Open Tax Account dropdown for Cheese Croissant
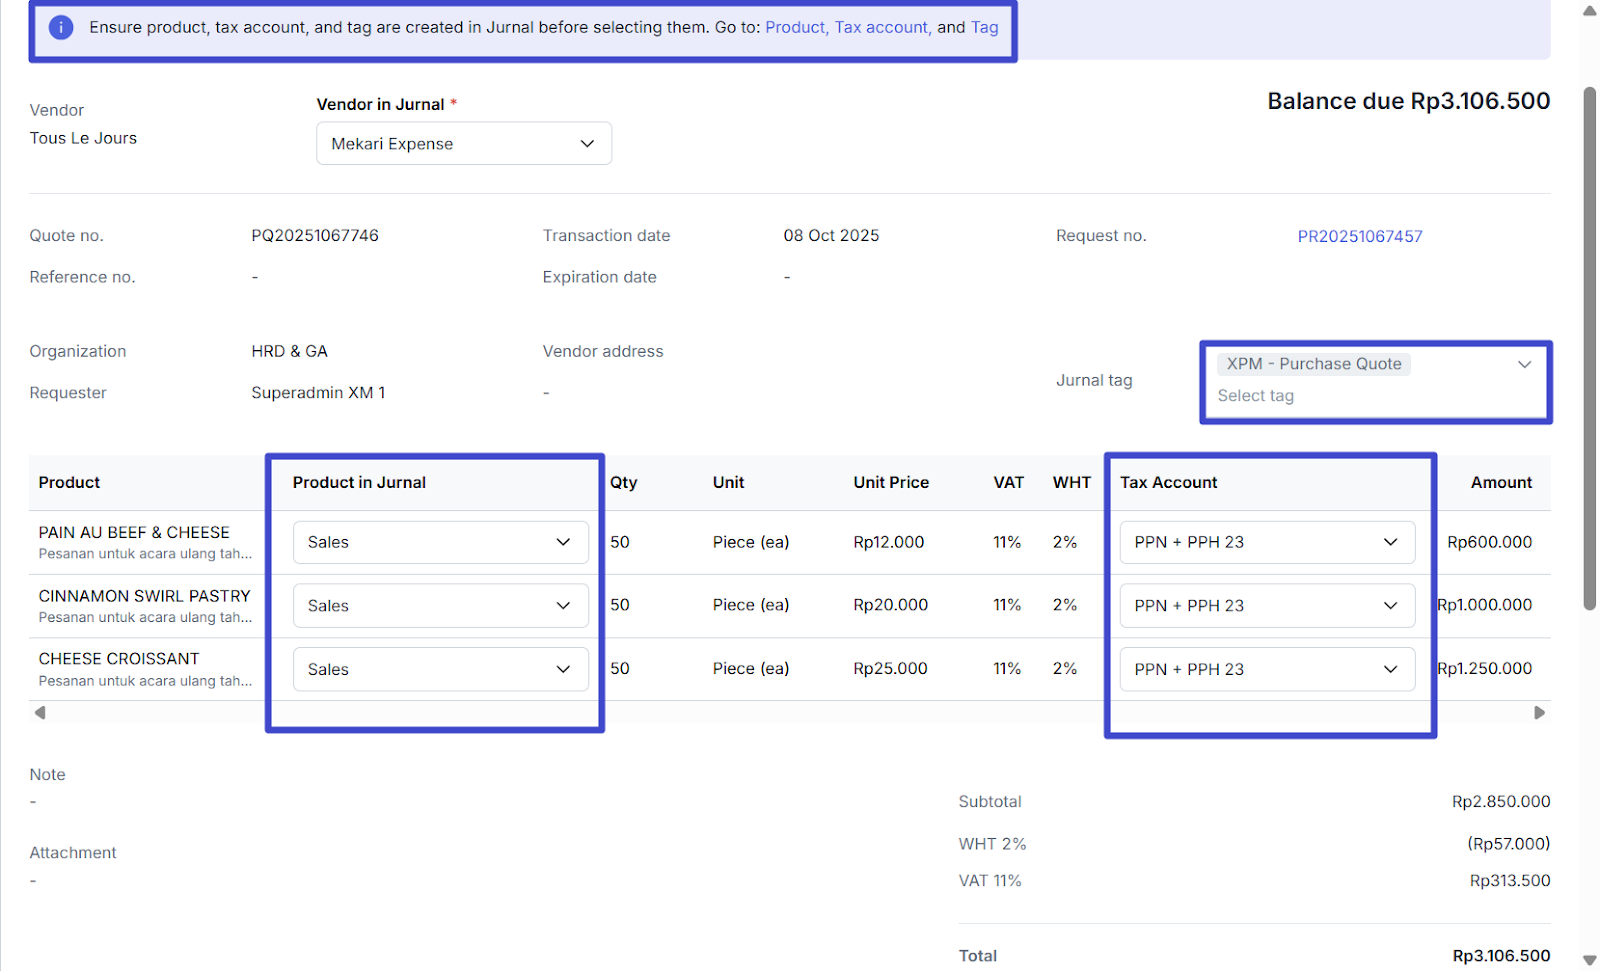The image size is (1600, 974). [1266, 669]
